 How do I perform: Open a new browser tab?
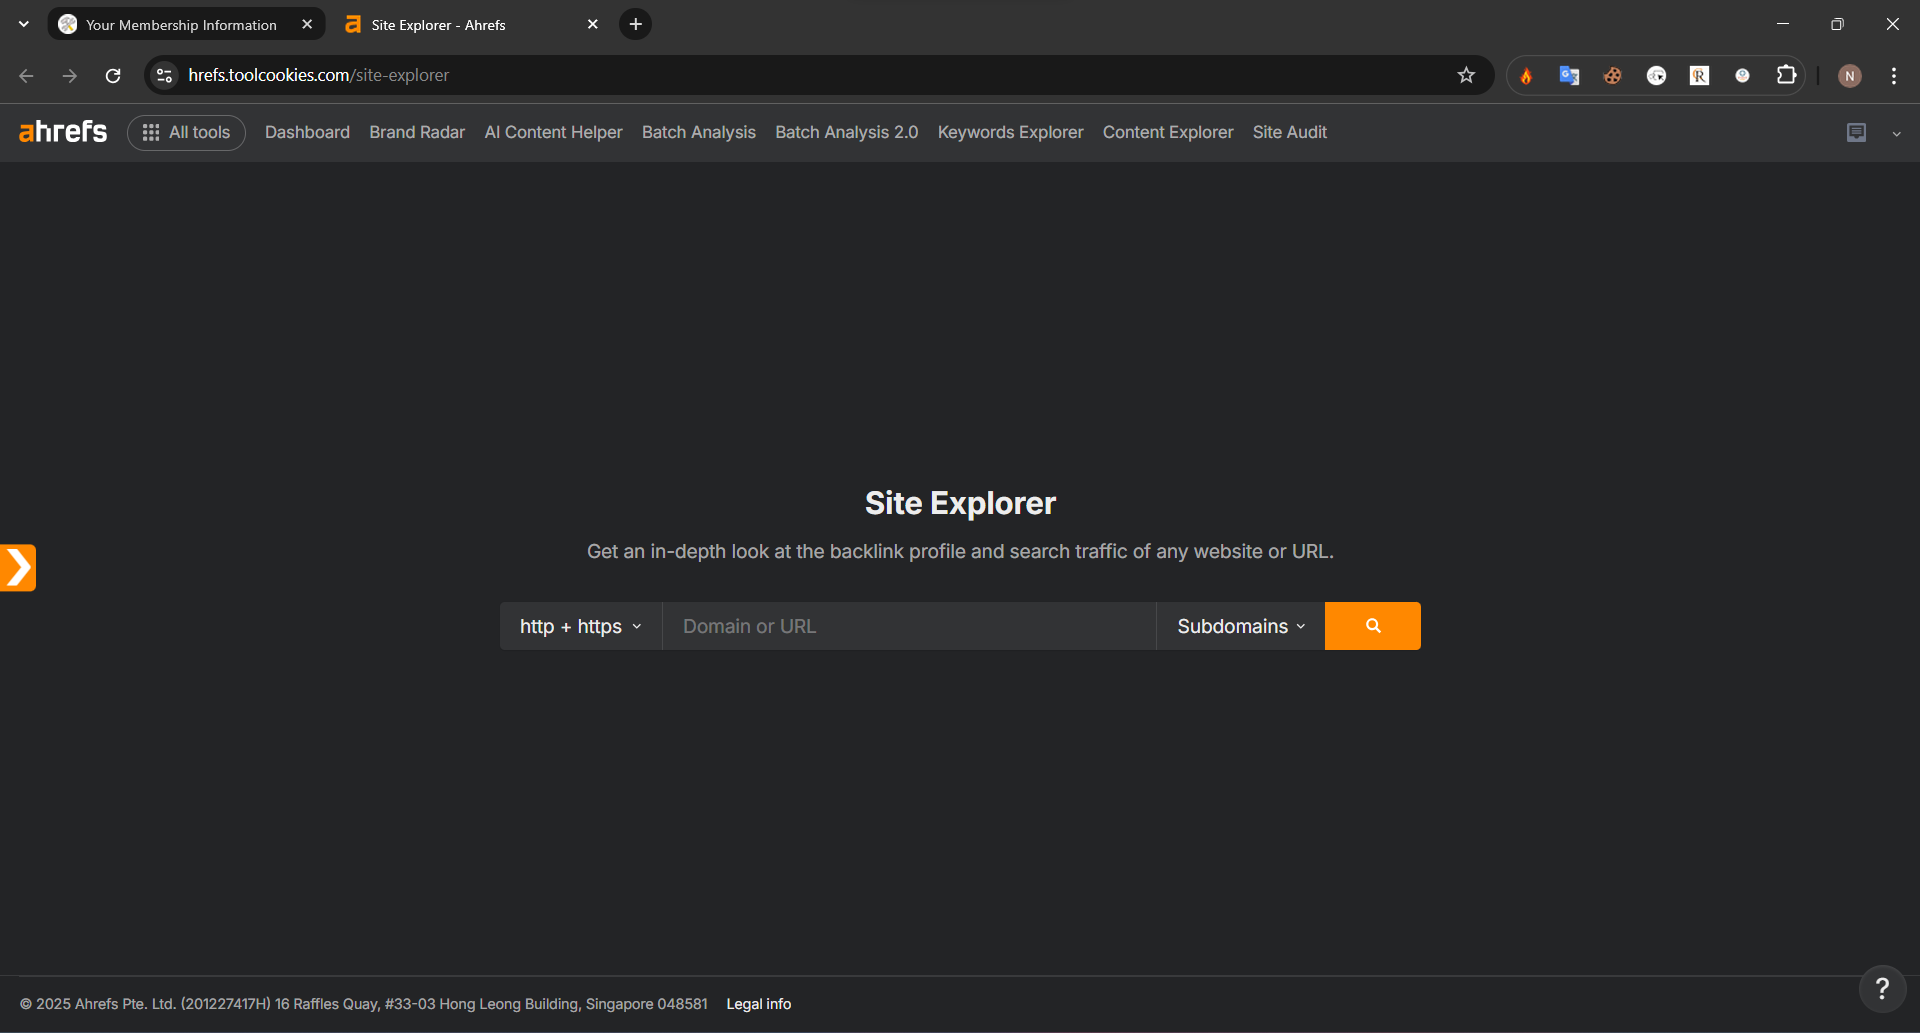pos(636,24)
